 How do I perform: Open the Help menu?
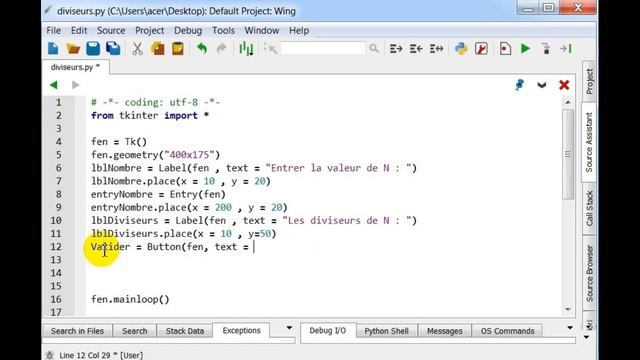(299, 31)
